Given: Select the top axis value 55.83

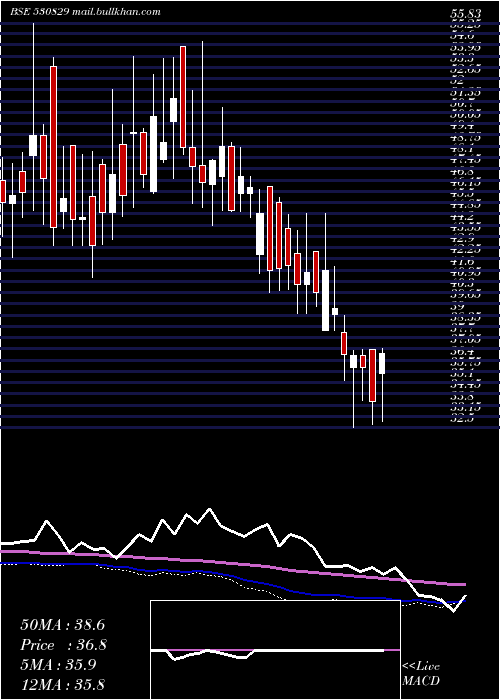Looking at the screenshot, I should click(x=465, y=14).
